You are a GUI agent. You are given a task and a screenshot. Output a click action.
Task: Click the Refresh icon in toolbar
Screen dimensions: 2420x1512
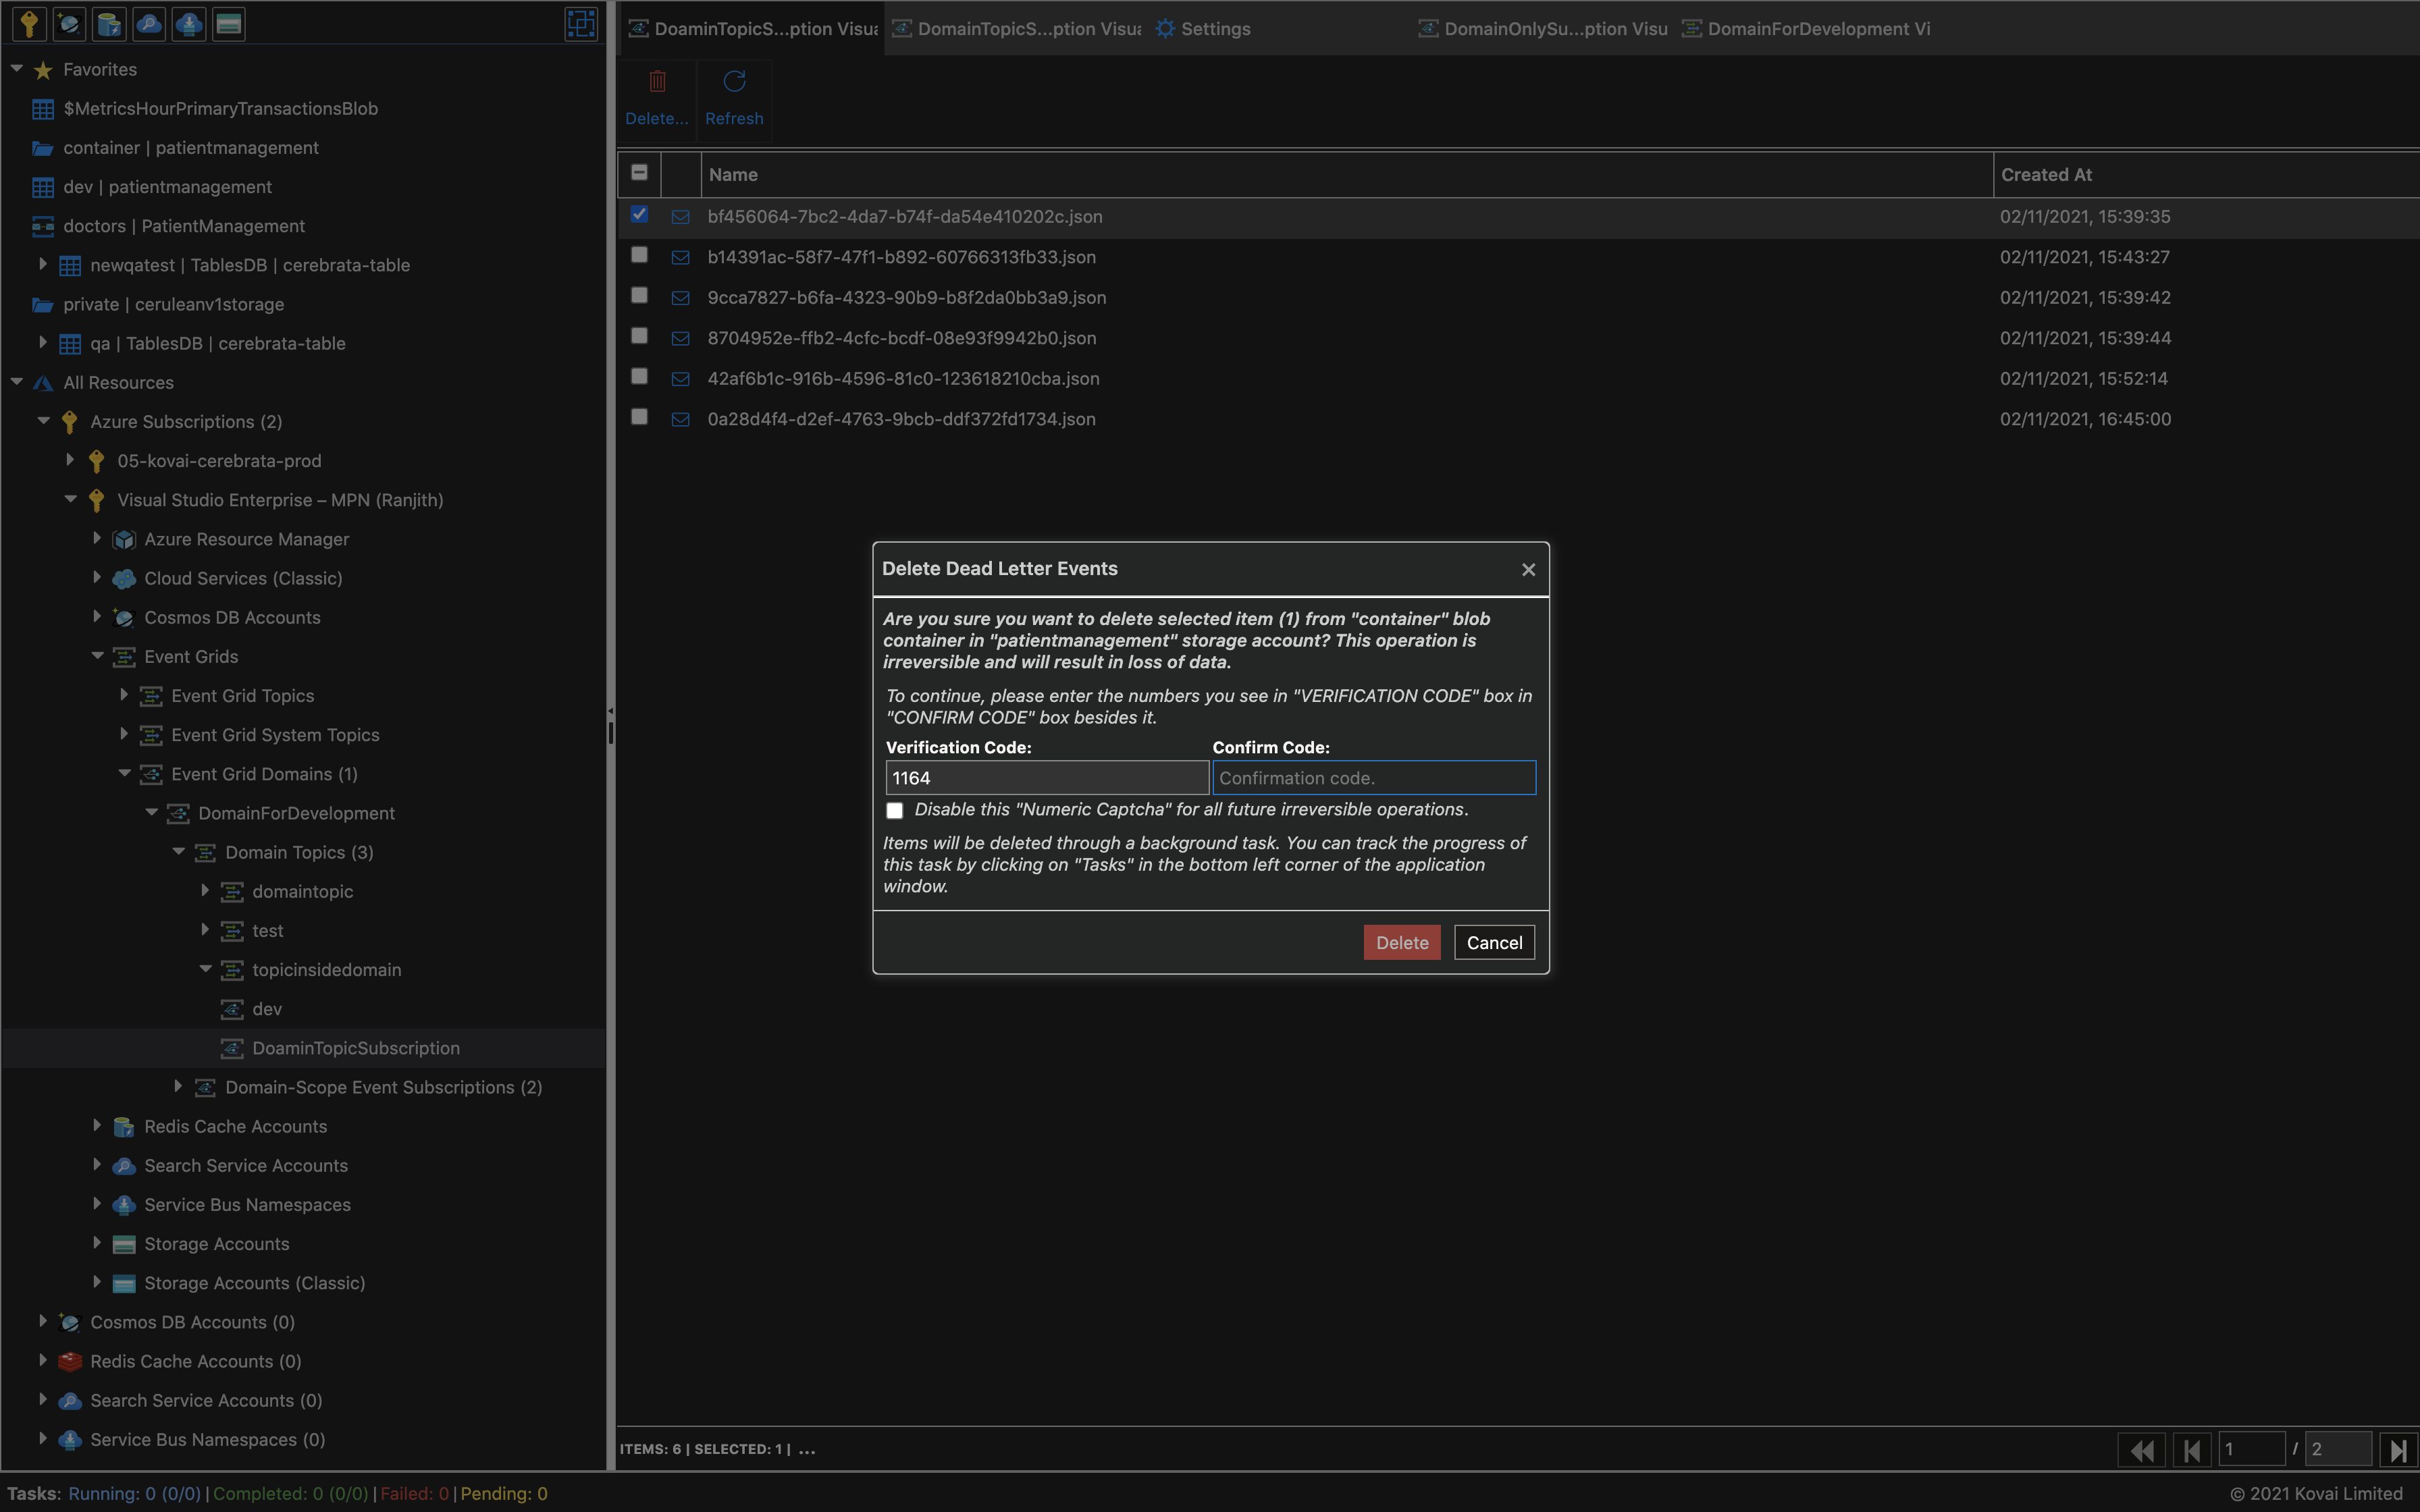tap(733, 82)
